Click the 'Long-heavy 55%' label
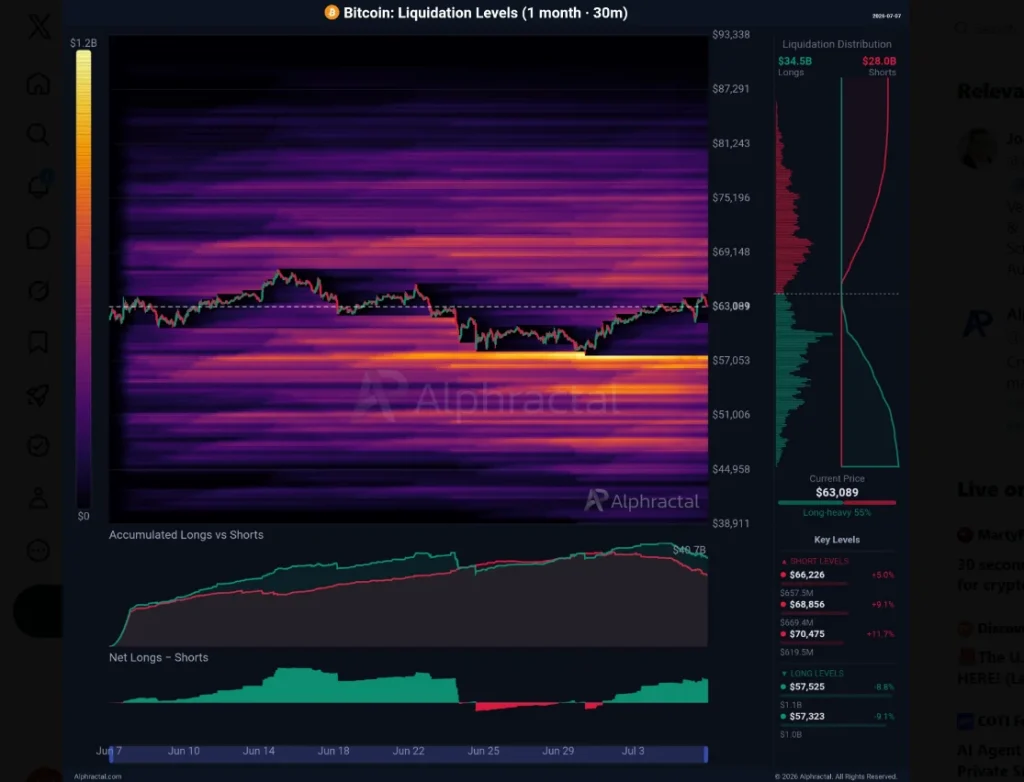The width and height of the screenshot is (1024, 782). (837, 513)
